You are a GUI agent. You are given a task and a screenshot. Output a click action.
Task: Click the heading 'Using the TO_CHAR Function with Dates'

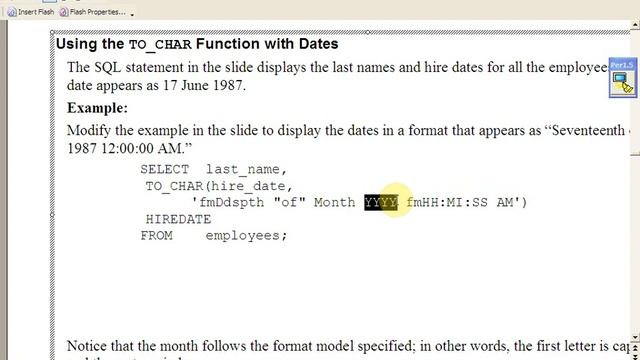pyautogui.click(x=197, y=44)
